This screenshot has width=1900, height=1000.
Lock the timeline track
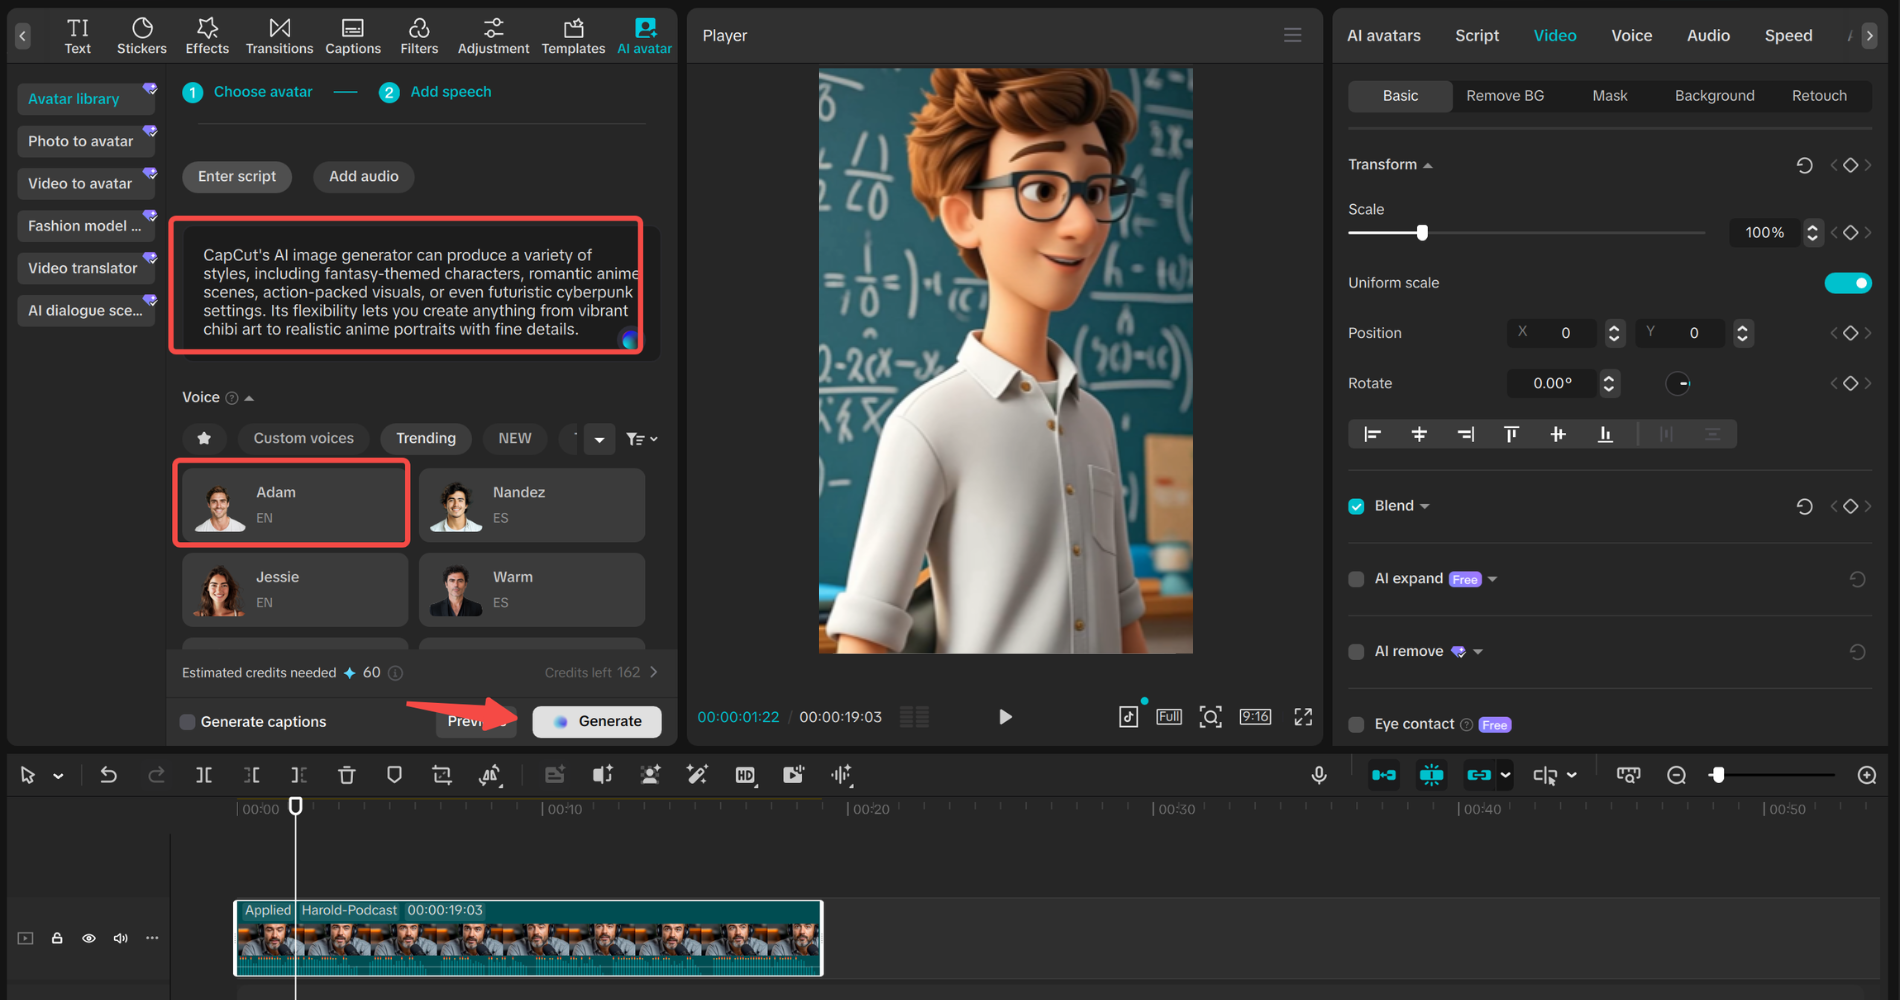(x=57, y=938)
